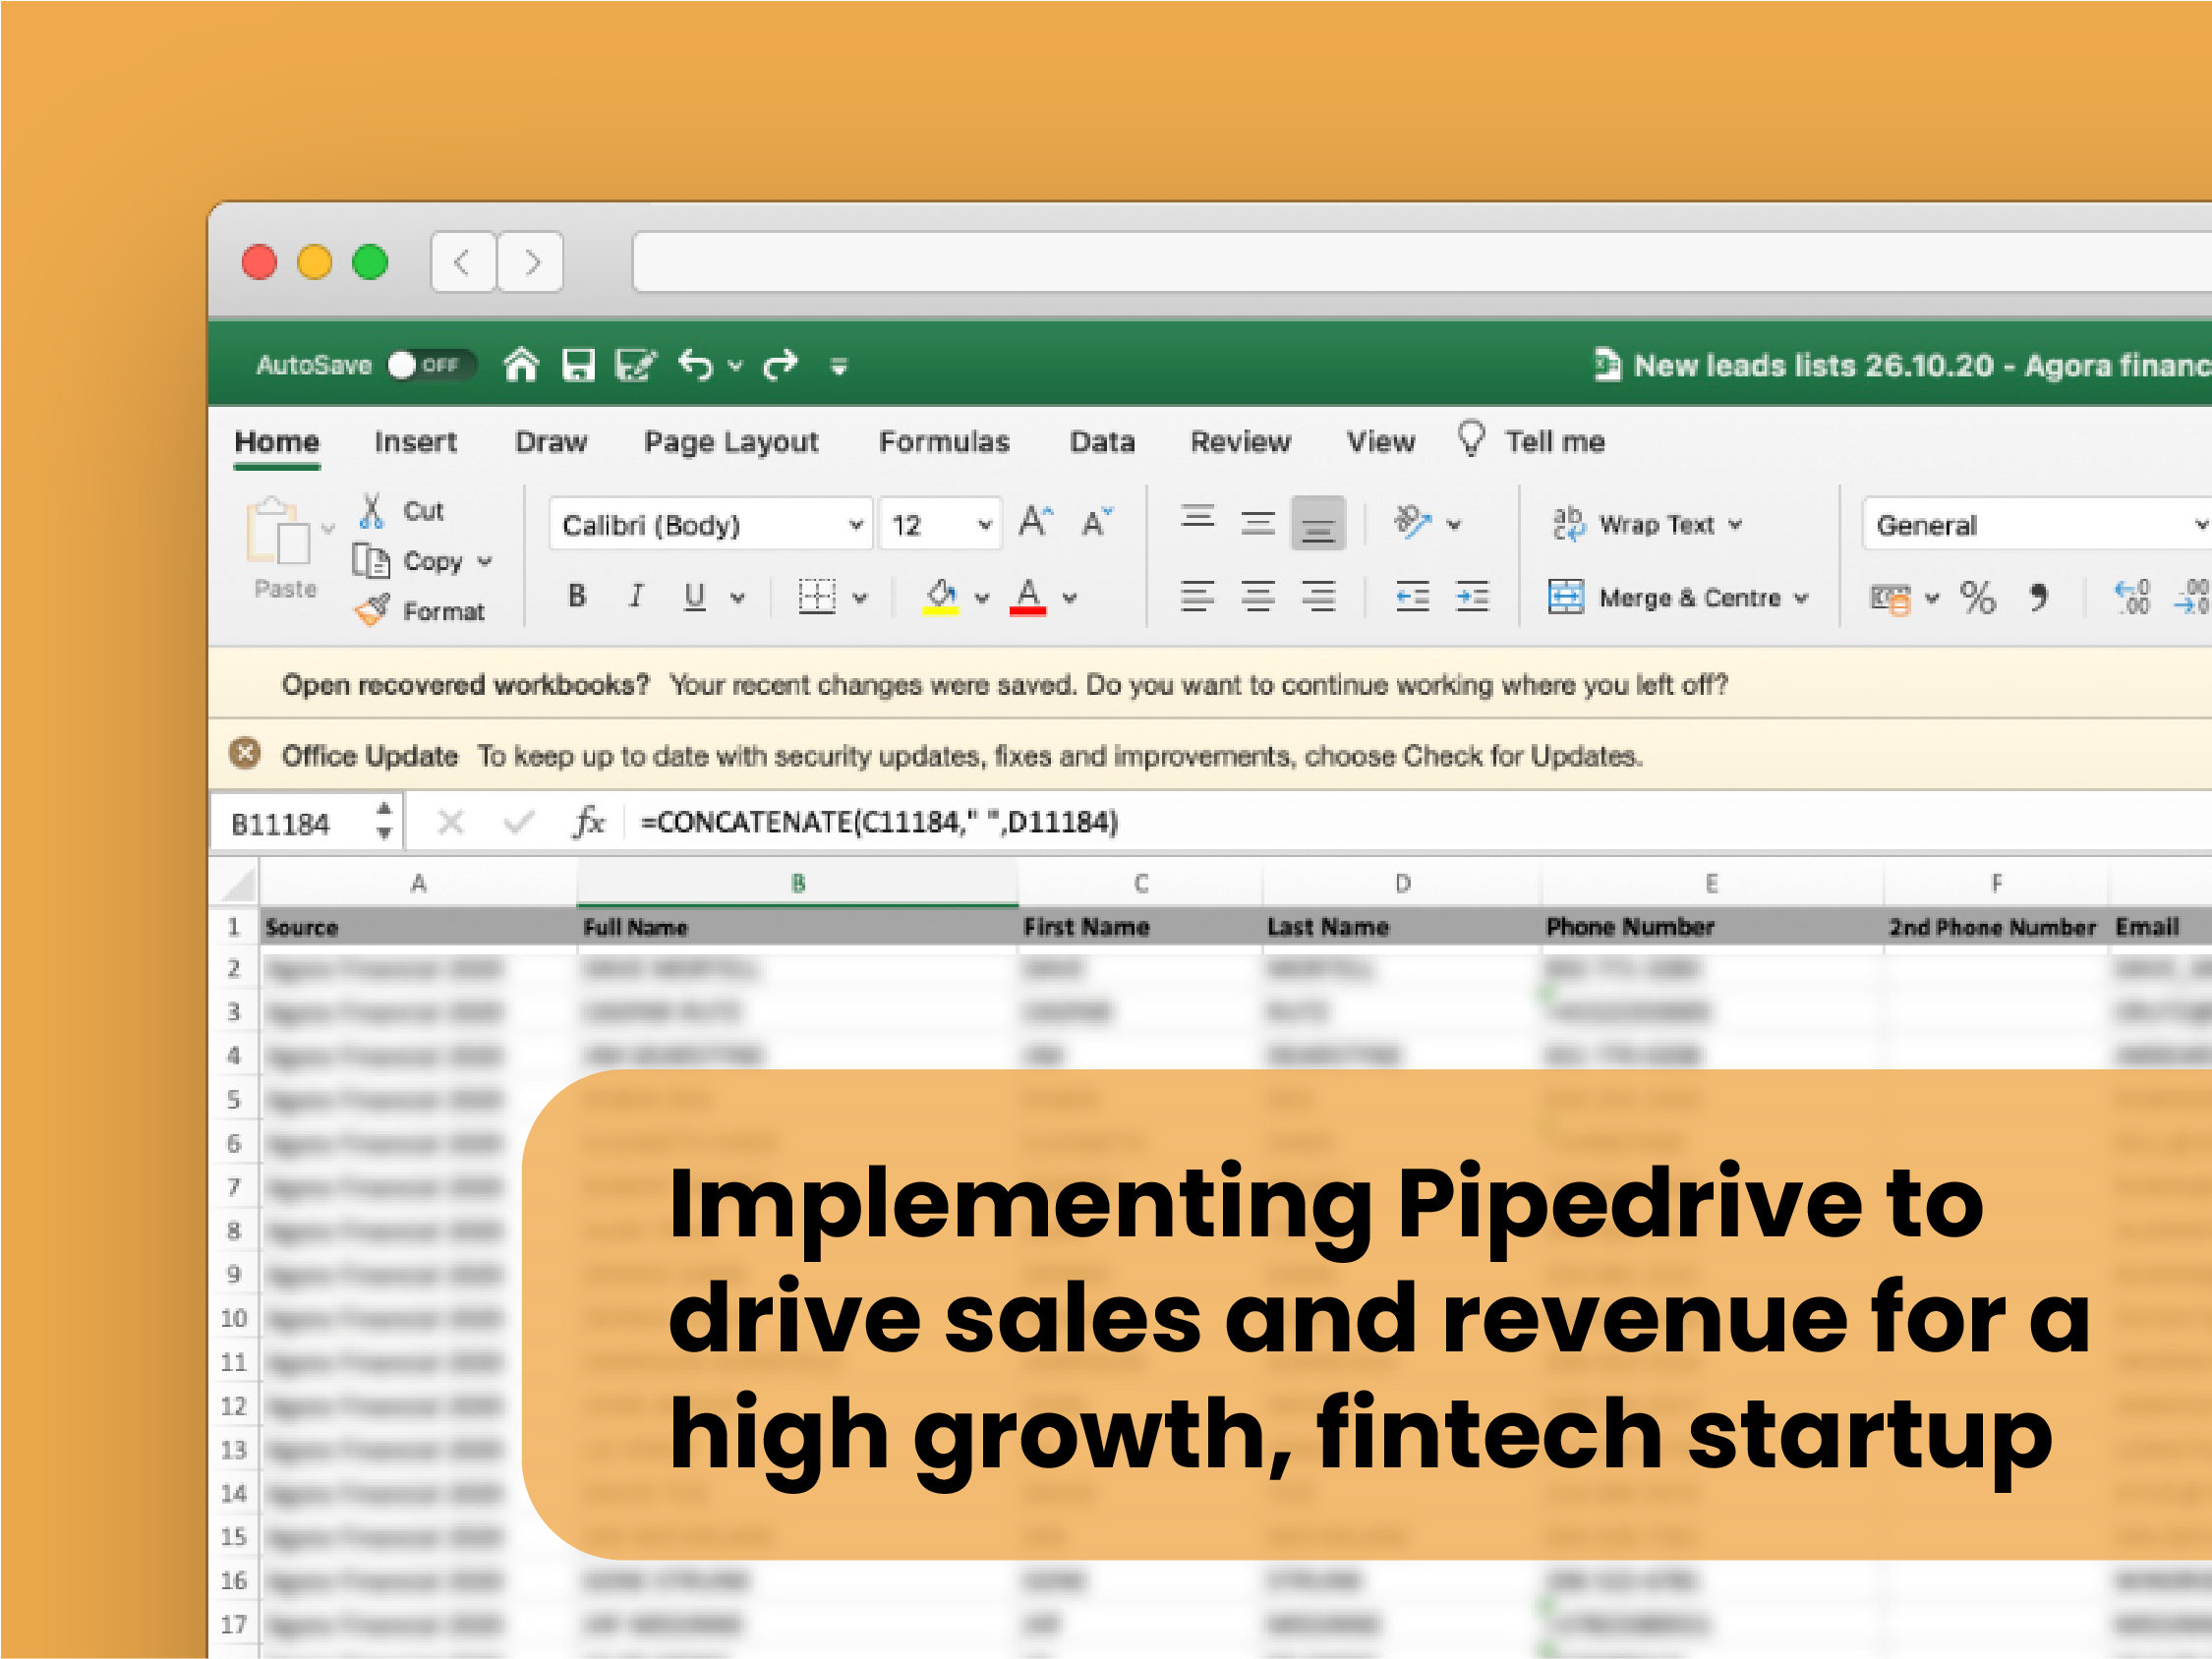Open Customize Quick Access Toolbar dropdown
This screenshot has height=1659, width=2212.
(x=839, y=367)
